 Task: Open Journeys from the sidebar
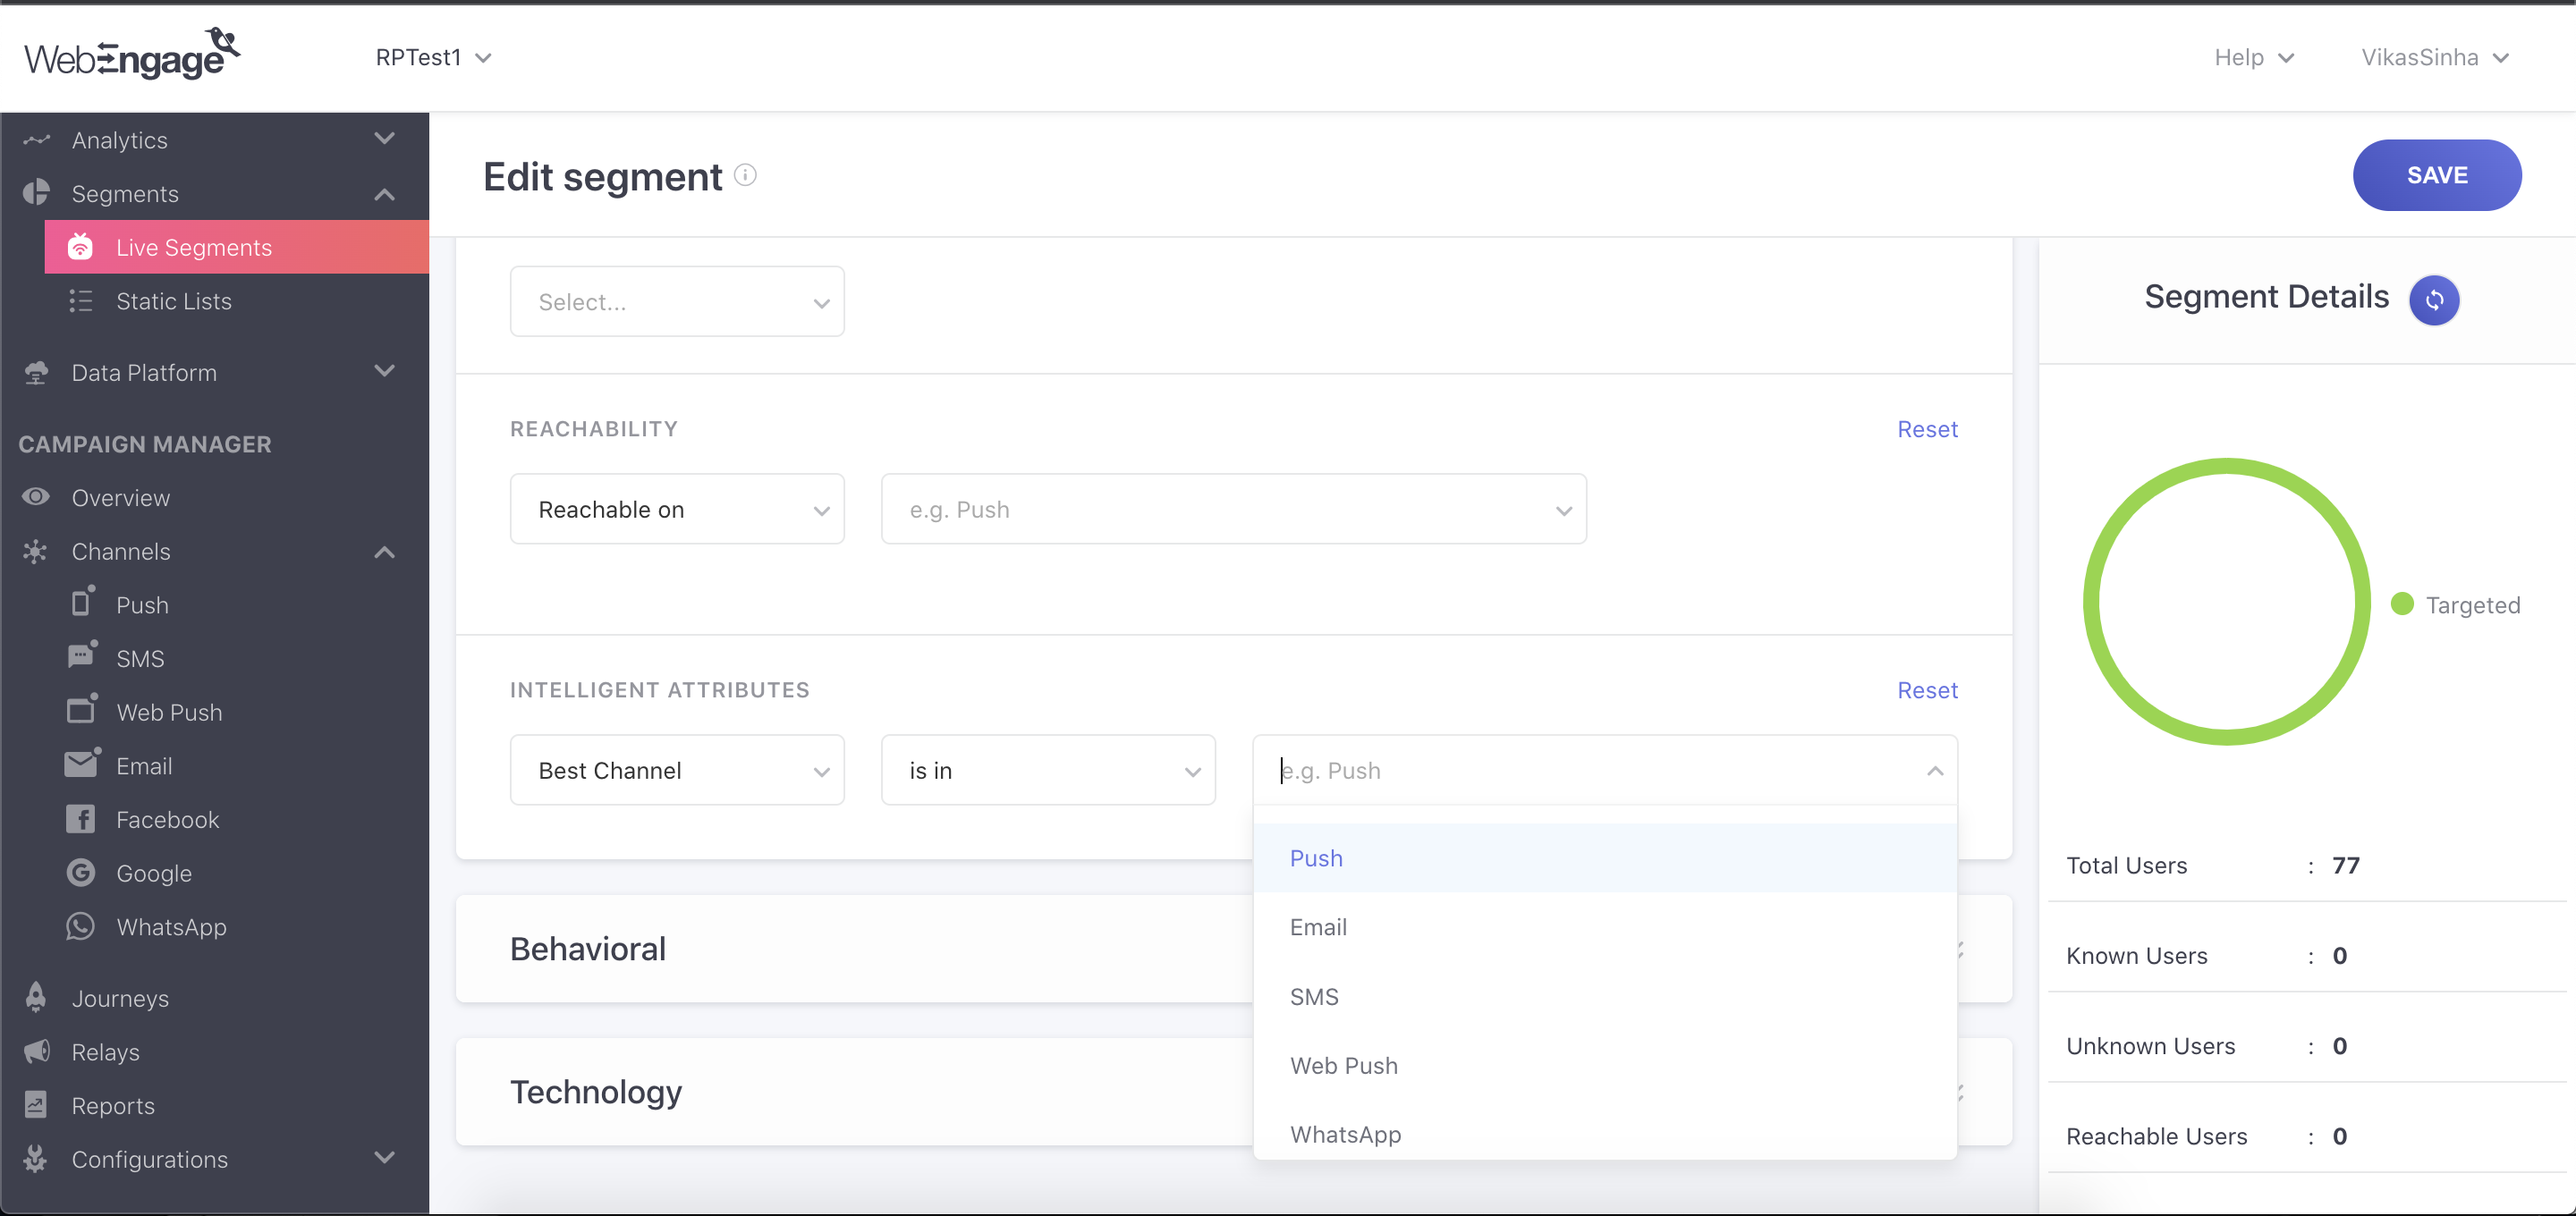tap(119, 997)
